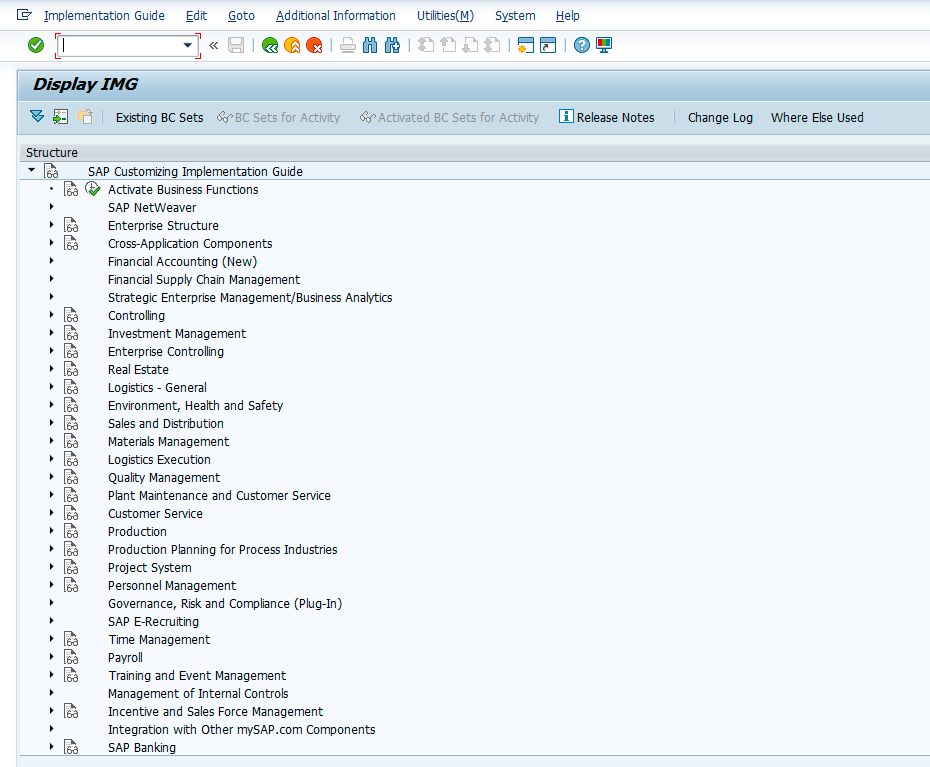Click the Where Else Used button
The image size is (930, 767).
817,117
